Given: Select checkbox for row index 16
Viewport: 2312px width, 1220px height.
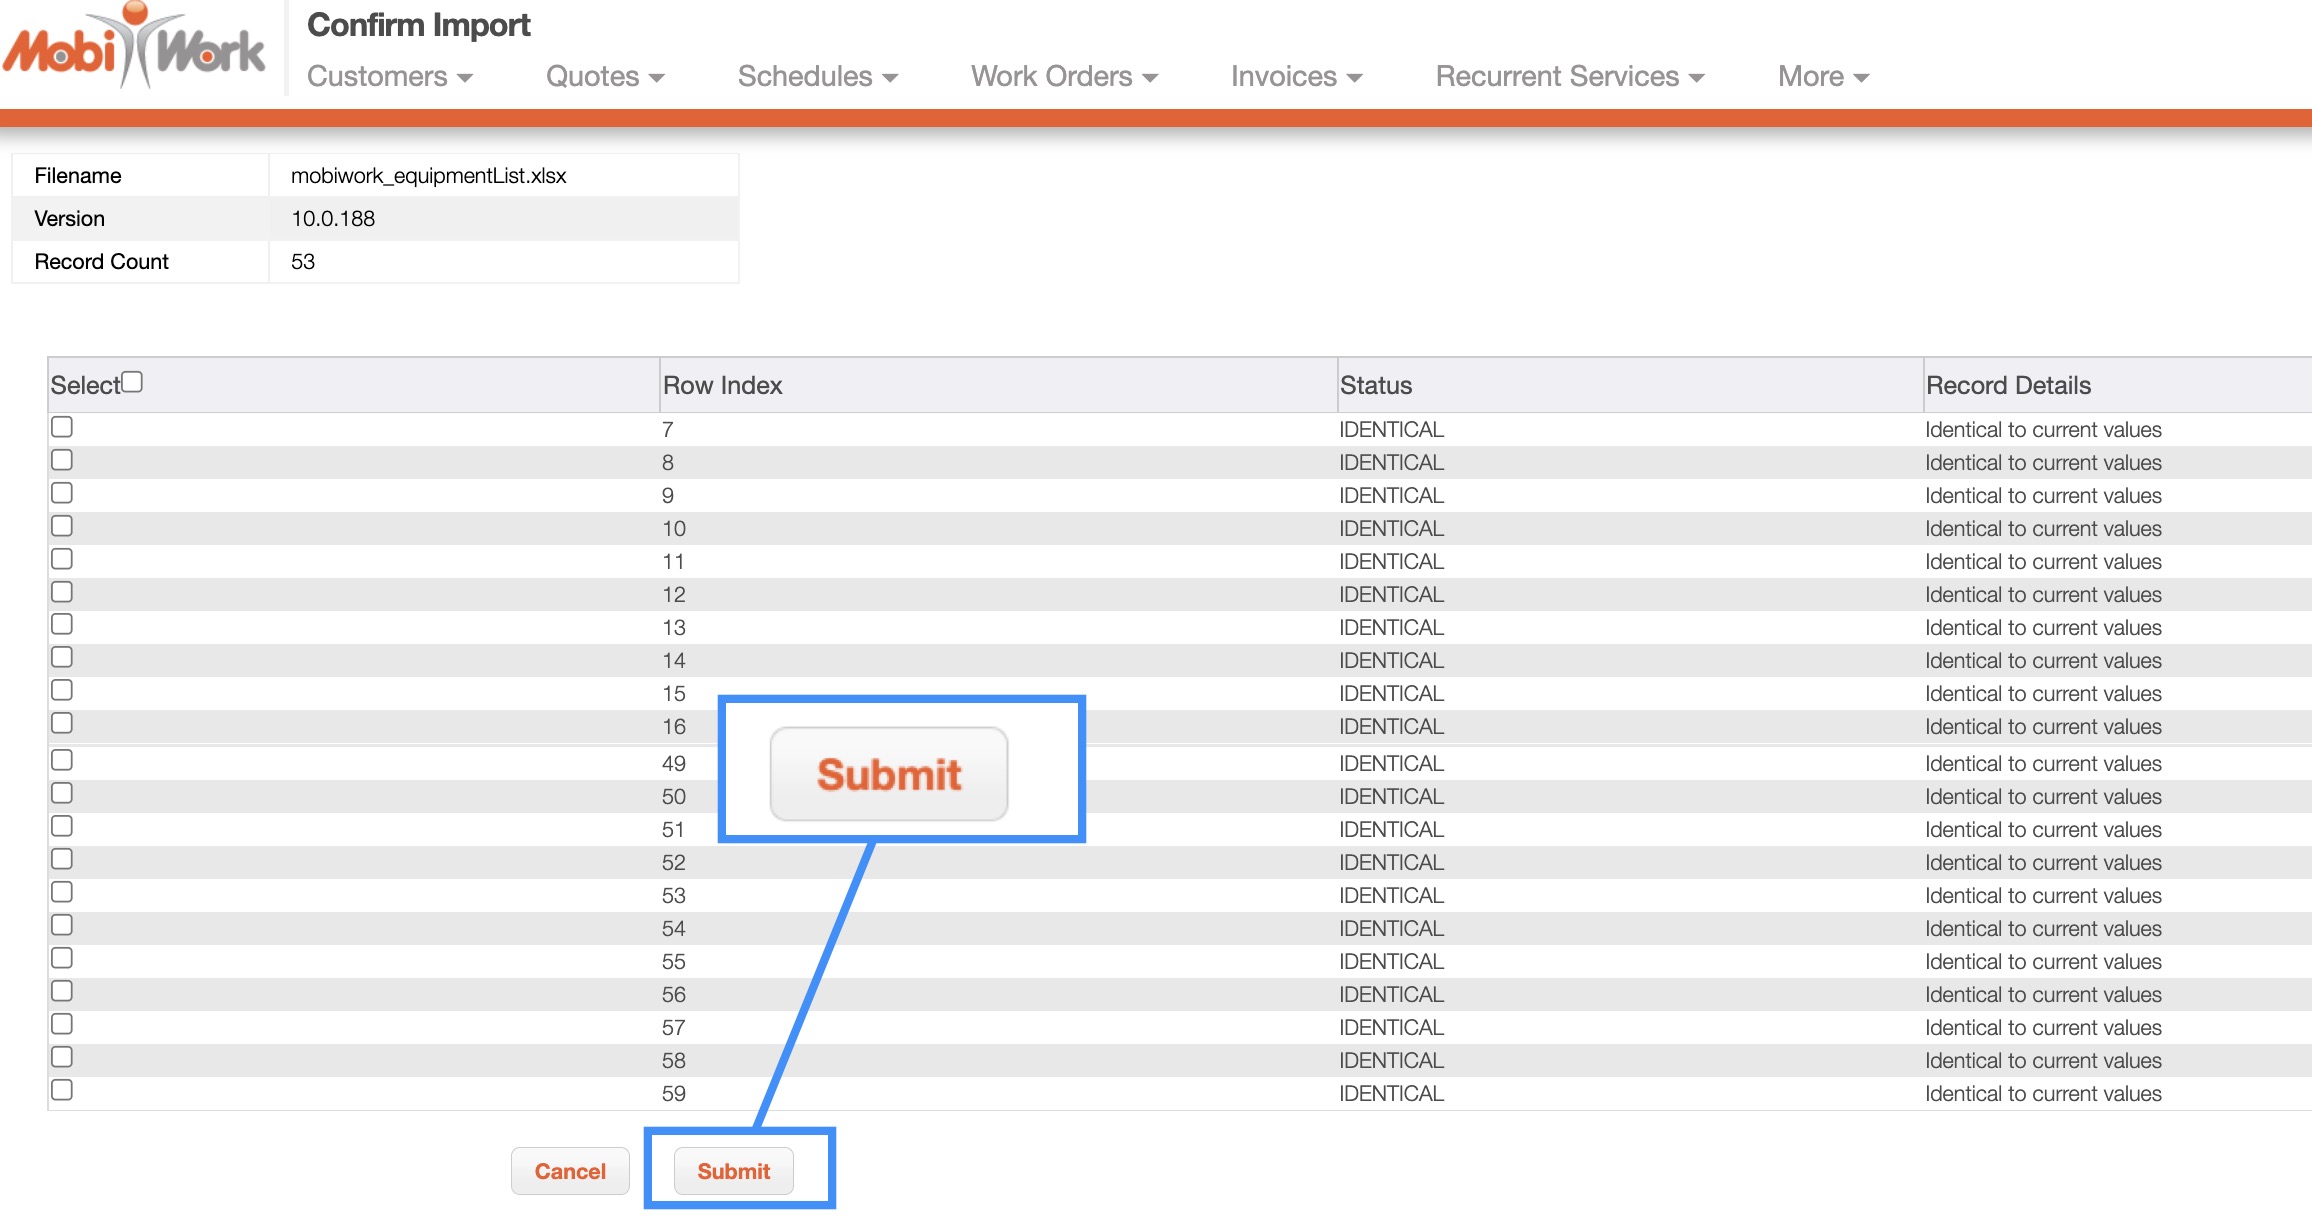Looking at the screenshot, I should pos(62,723).
